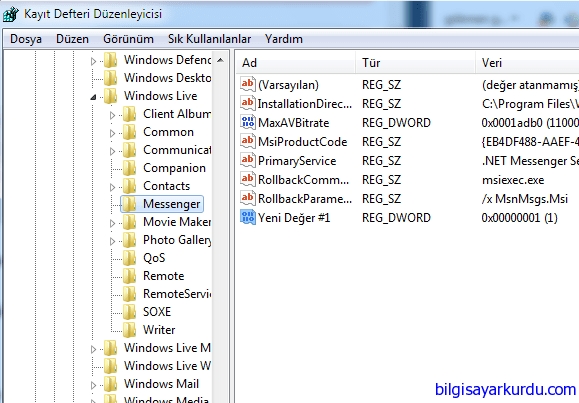
Task: Select the Client Album folder icon
Action: click(x=130, y=114)
